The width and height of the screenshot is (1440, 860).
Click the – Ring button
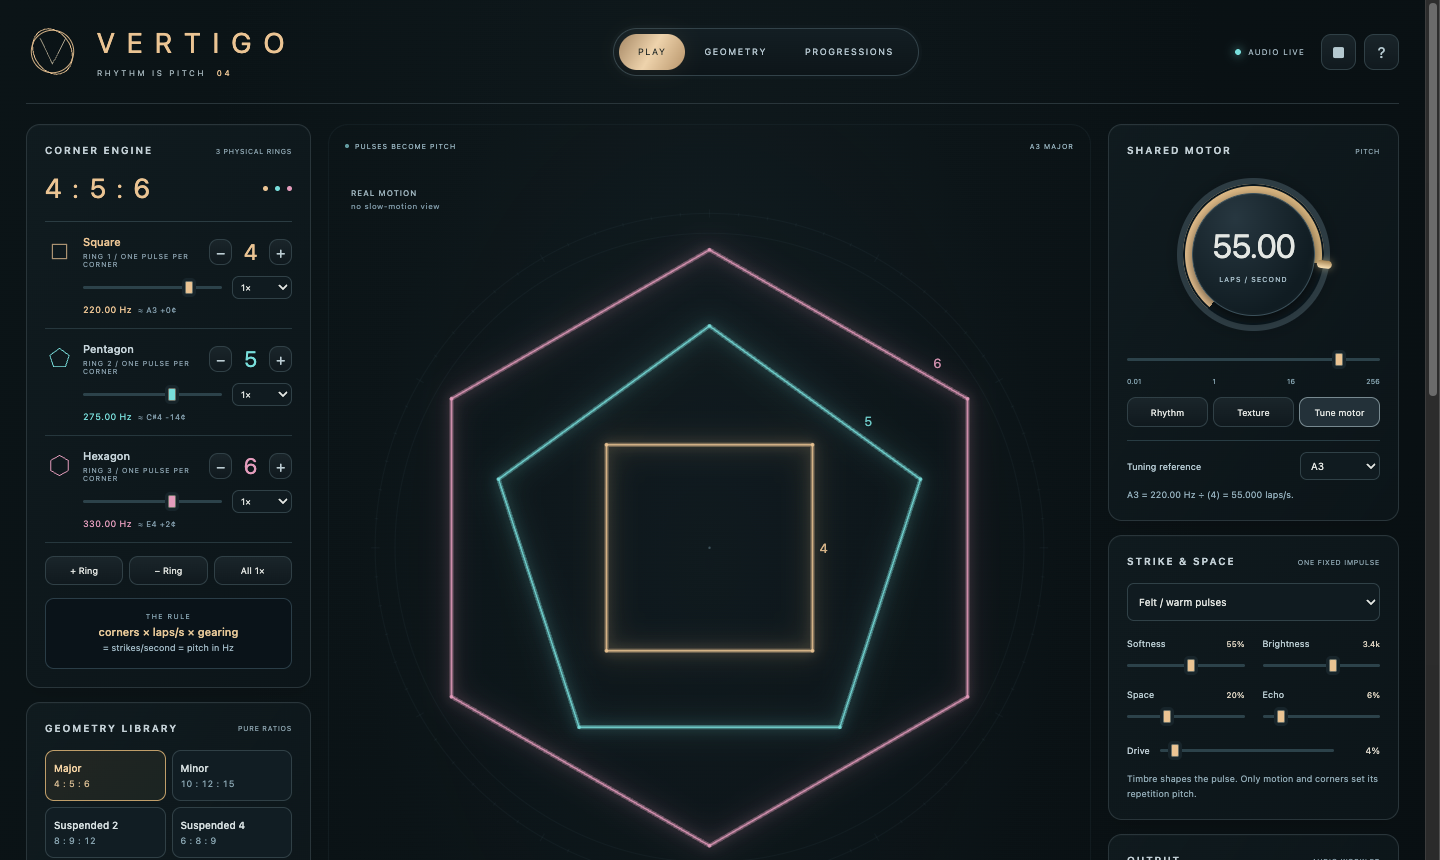click(x=168, y=570)
